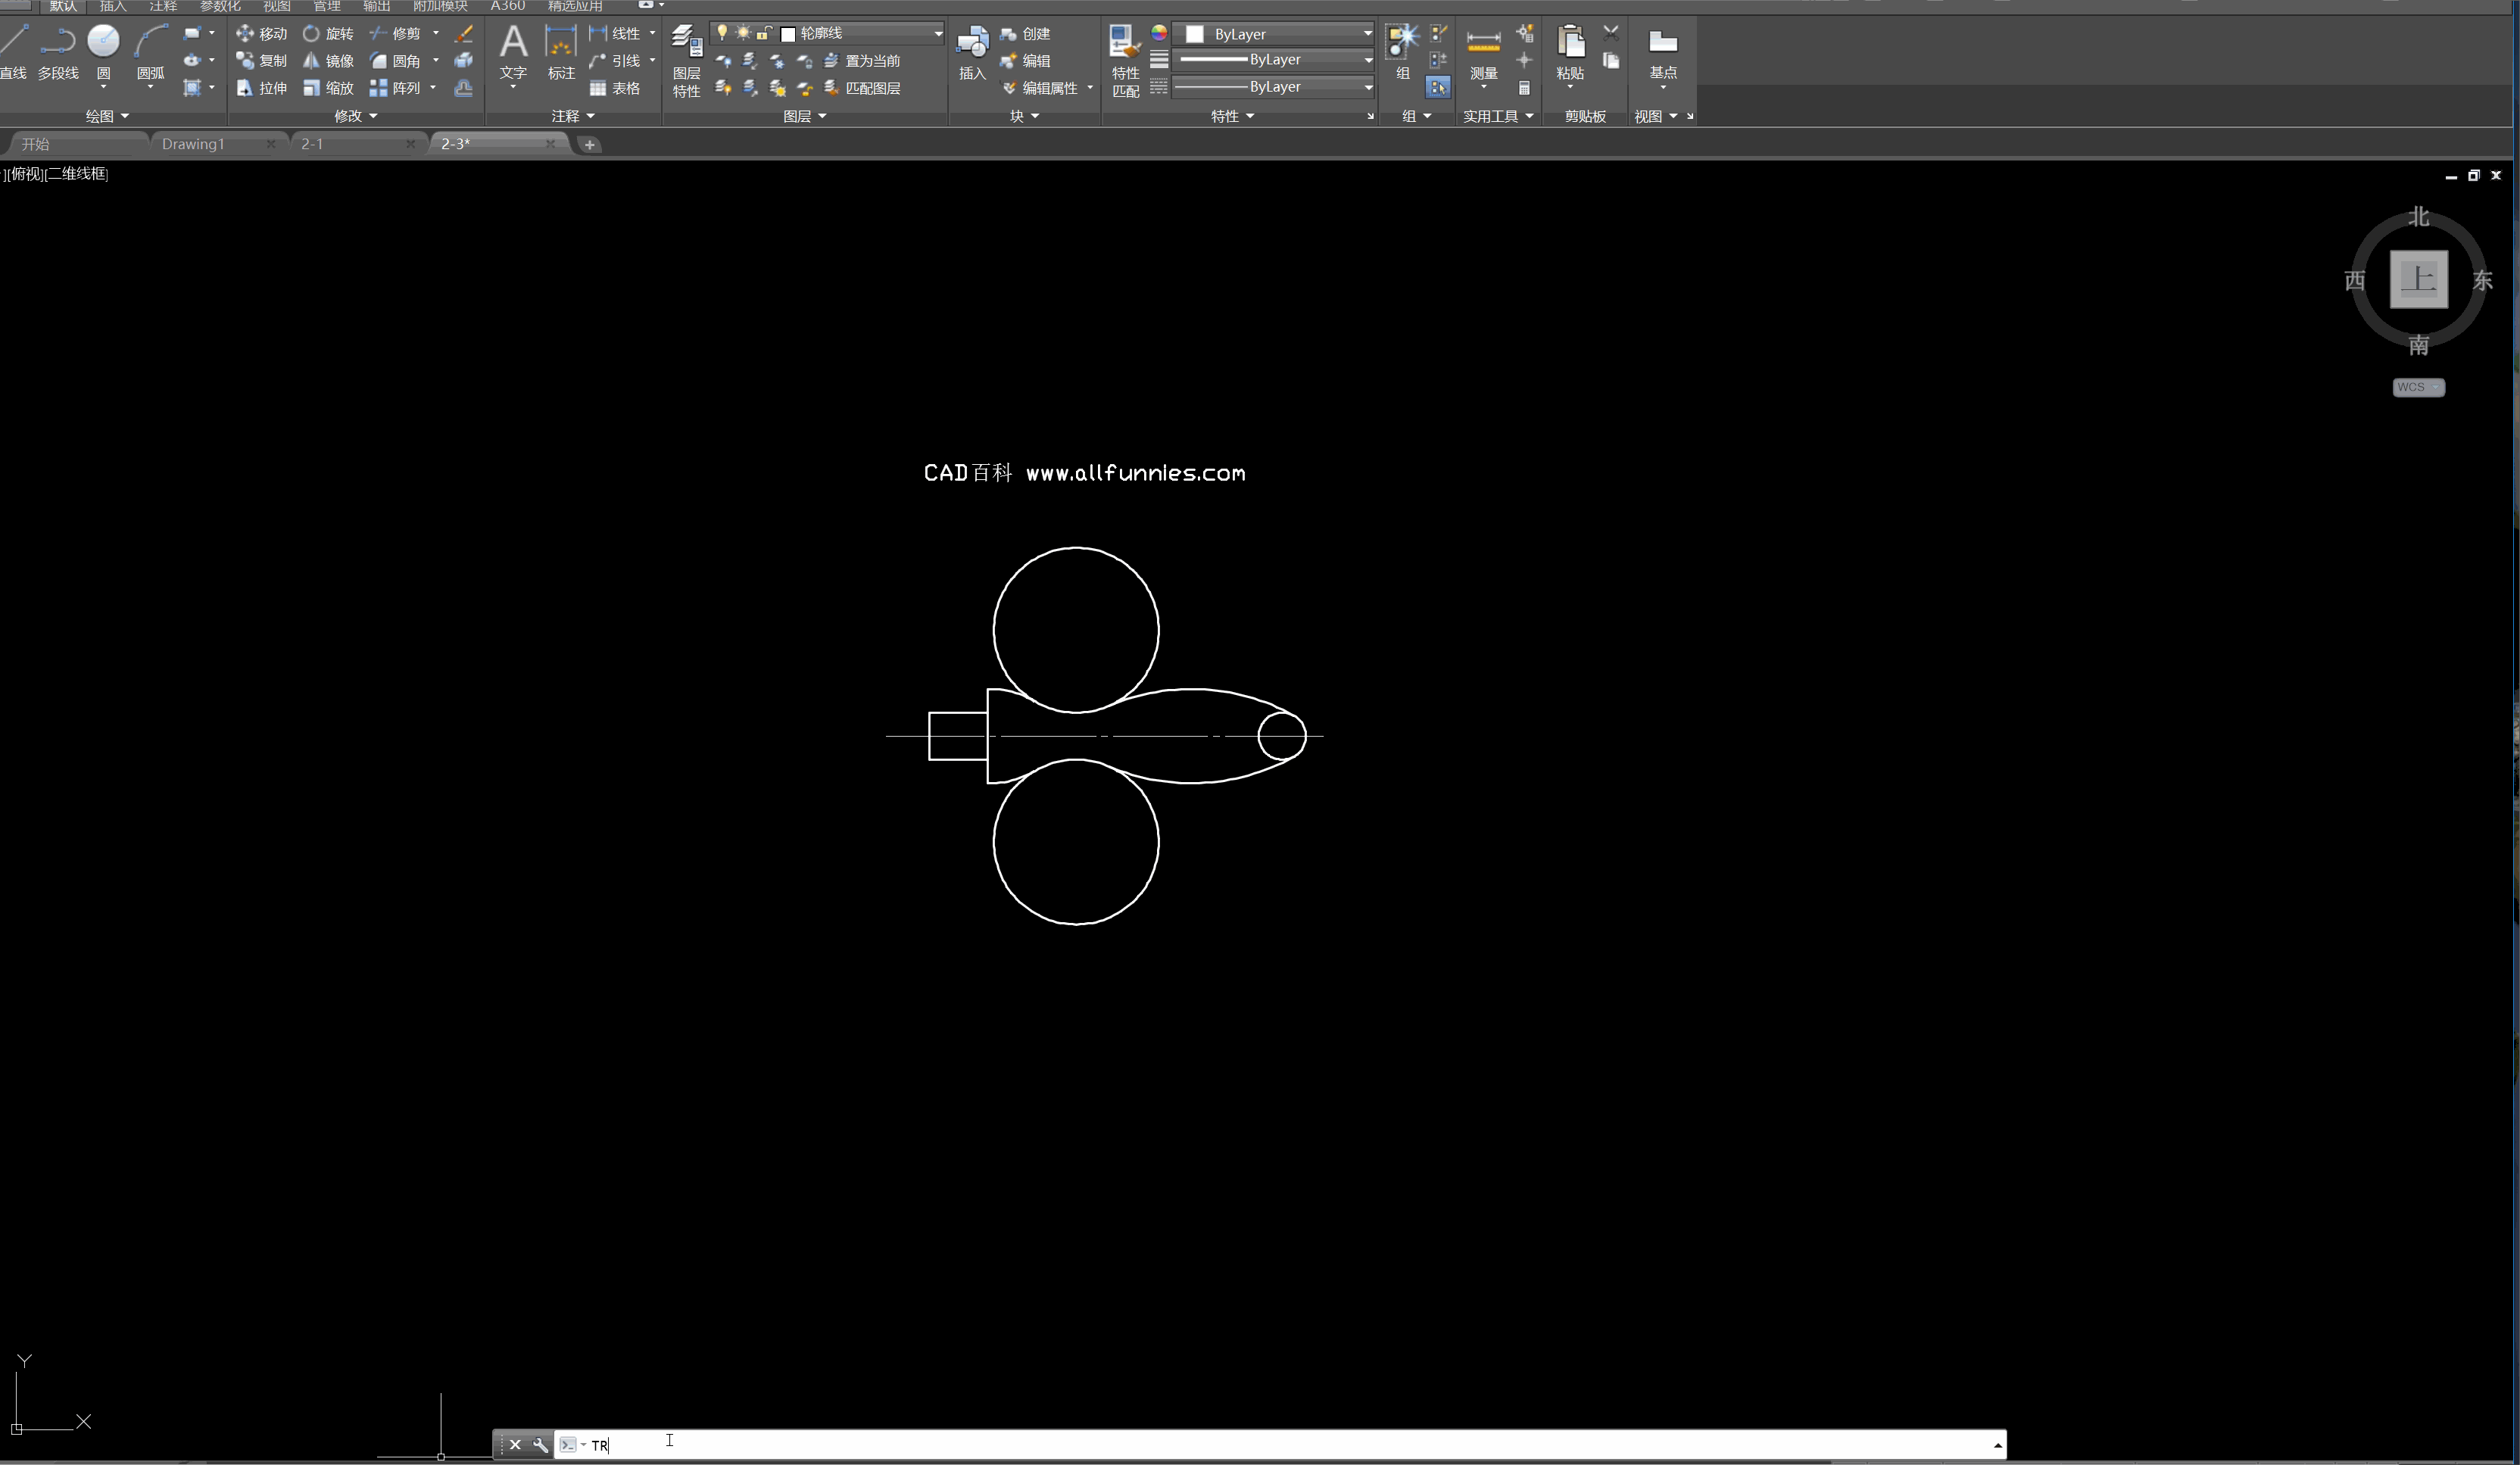Click the new drawing tab plus button
2520x1465 pixels.
coord(589,144)
